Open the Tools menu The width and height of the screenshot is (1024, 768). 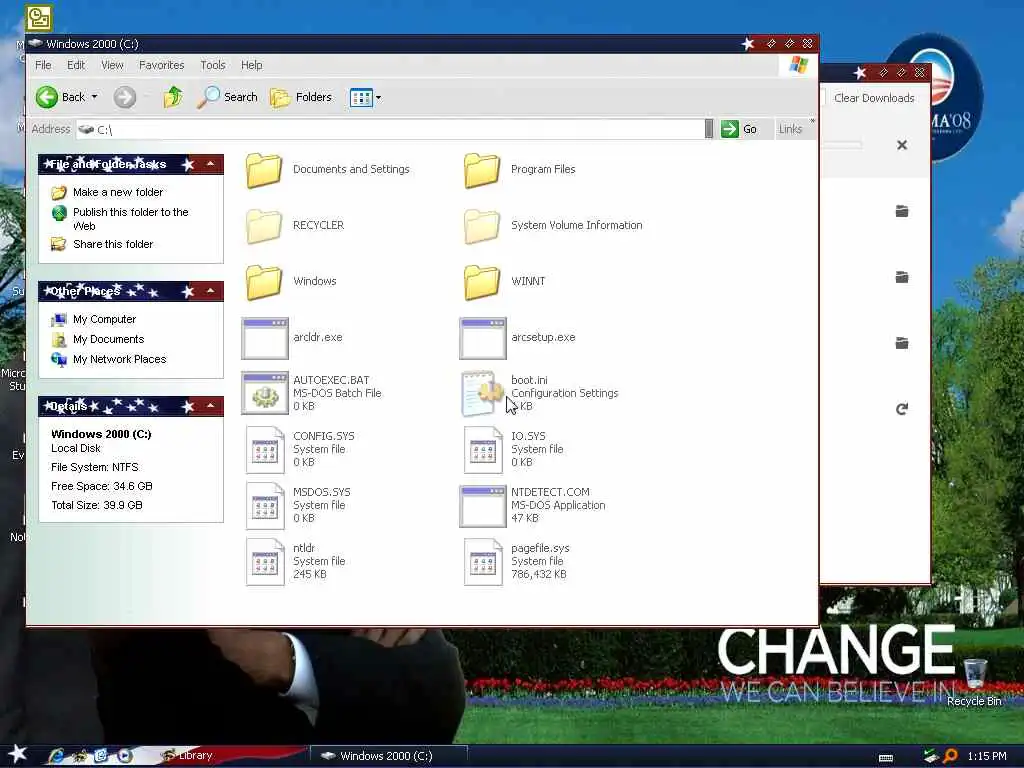click(x=212, y=65)
